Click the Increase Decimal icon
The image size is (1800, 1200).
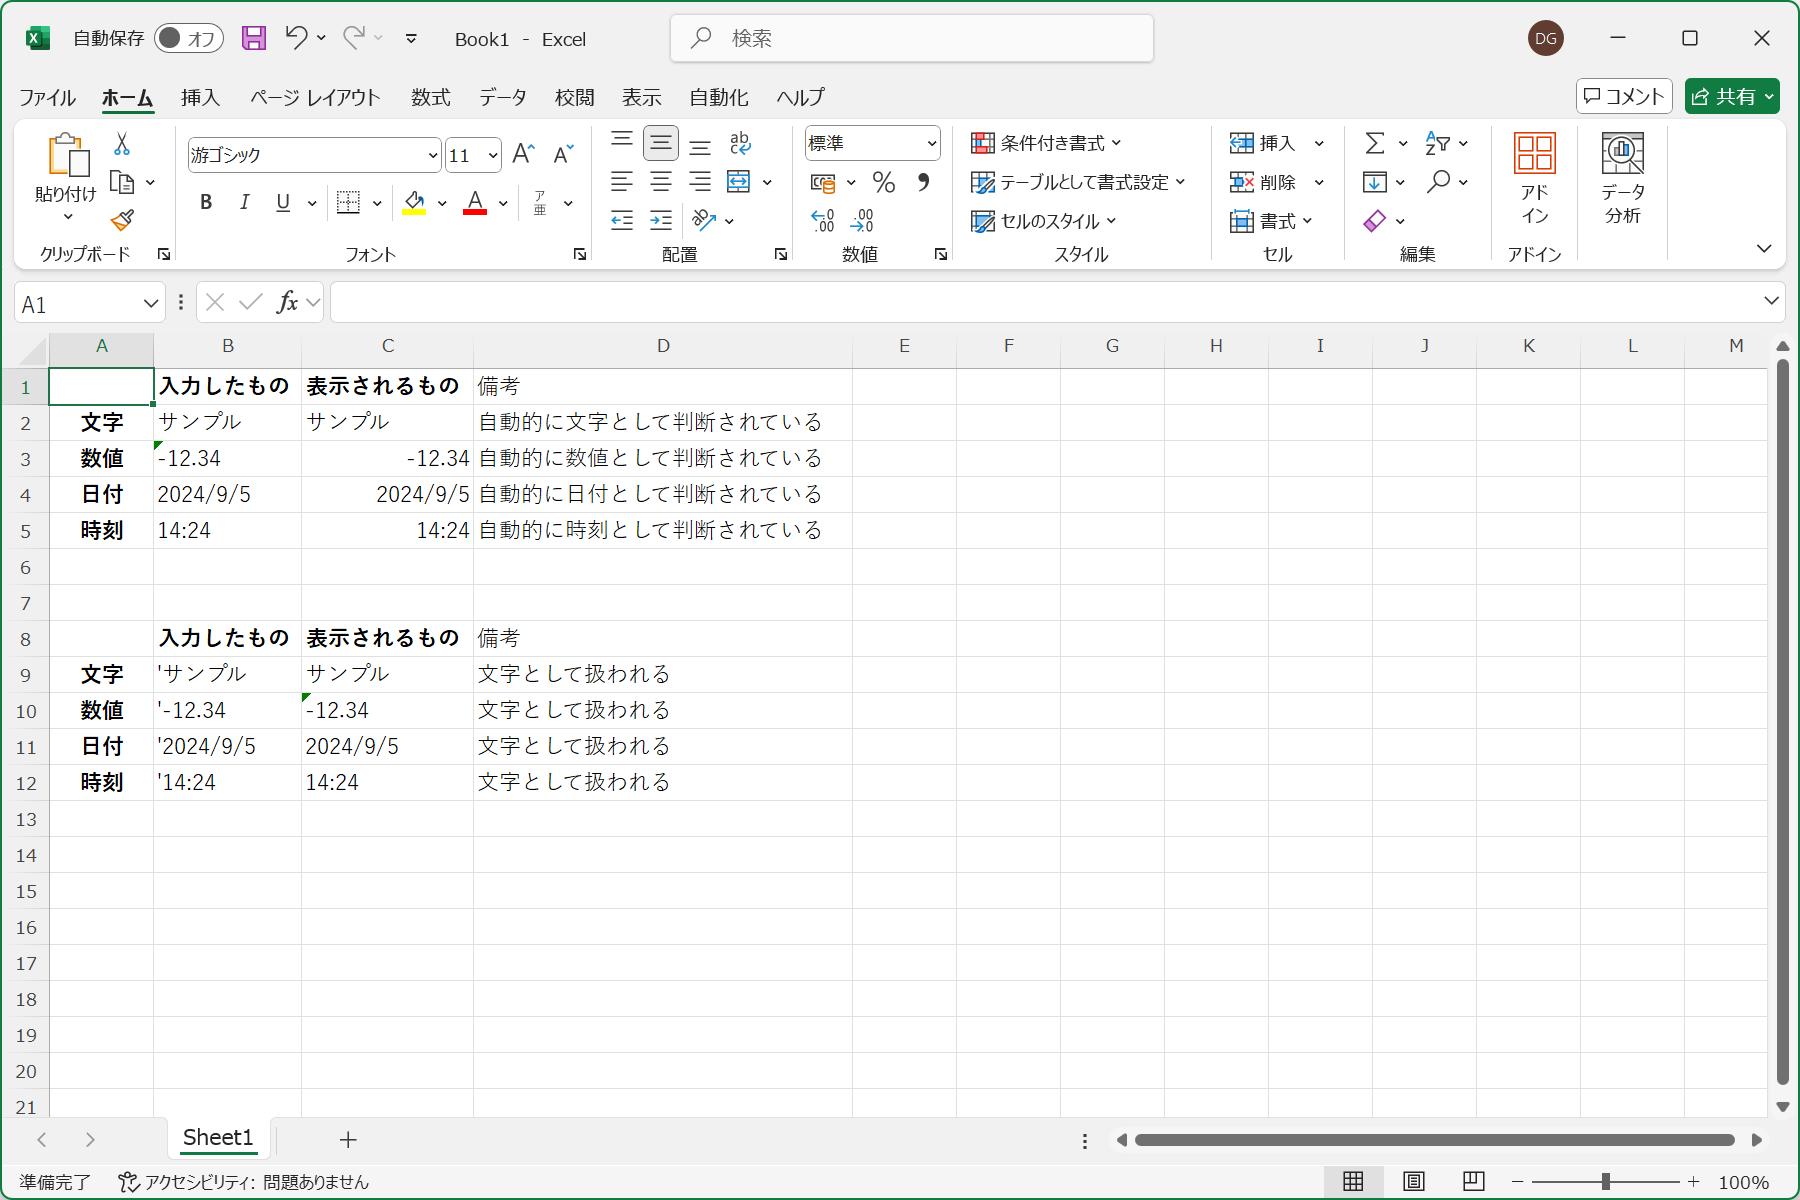tap(822, 220)
